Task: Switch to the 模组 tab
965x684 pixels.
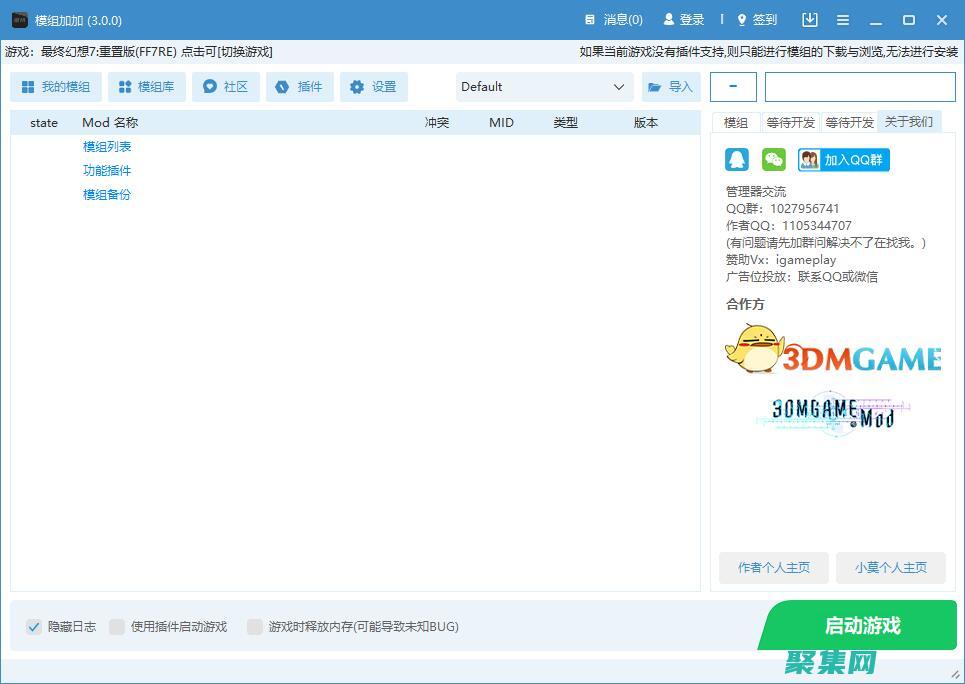Action: pyautogui.click(x=735, y=122)
